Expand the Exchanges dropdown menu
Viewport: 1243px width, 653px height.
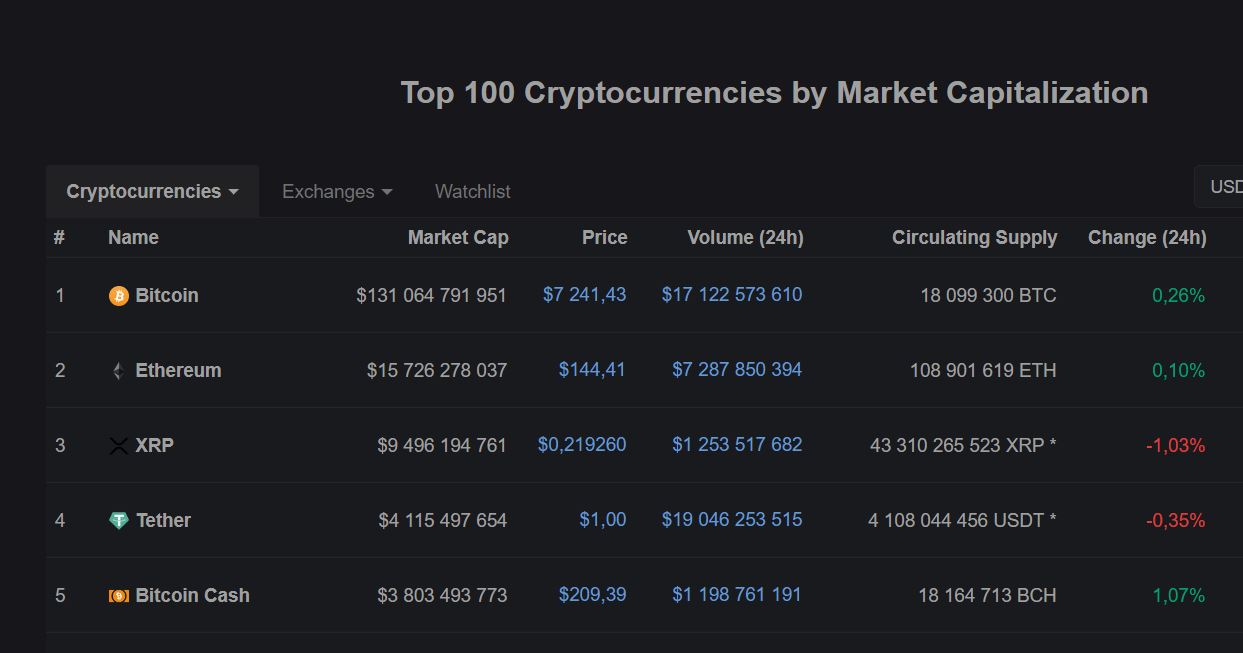click(337, 191)
